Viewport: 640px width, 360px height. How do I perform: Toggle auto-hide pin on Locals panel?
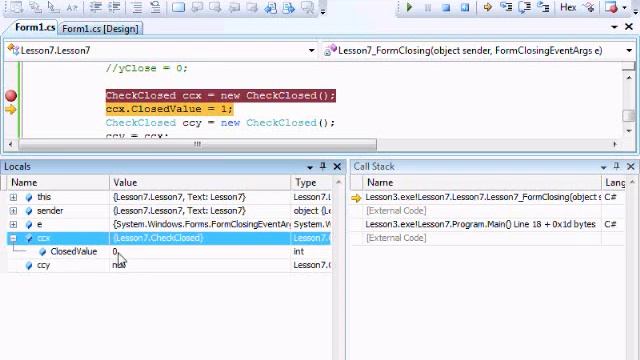pyautogui.click(x=323, y=166)
